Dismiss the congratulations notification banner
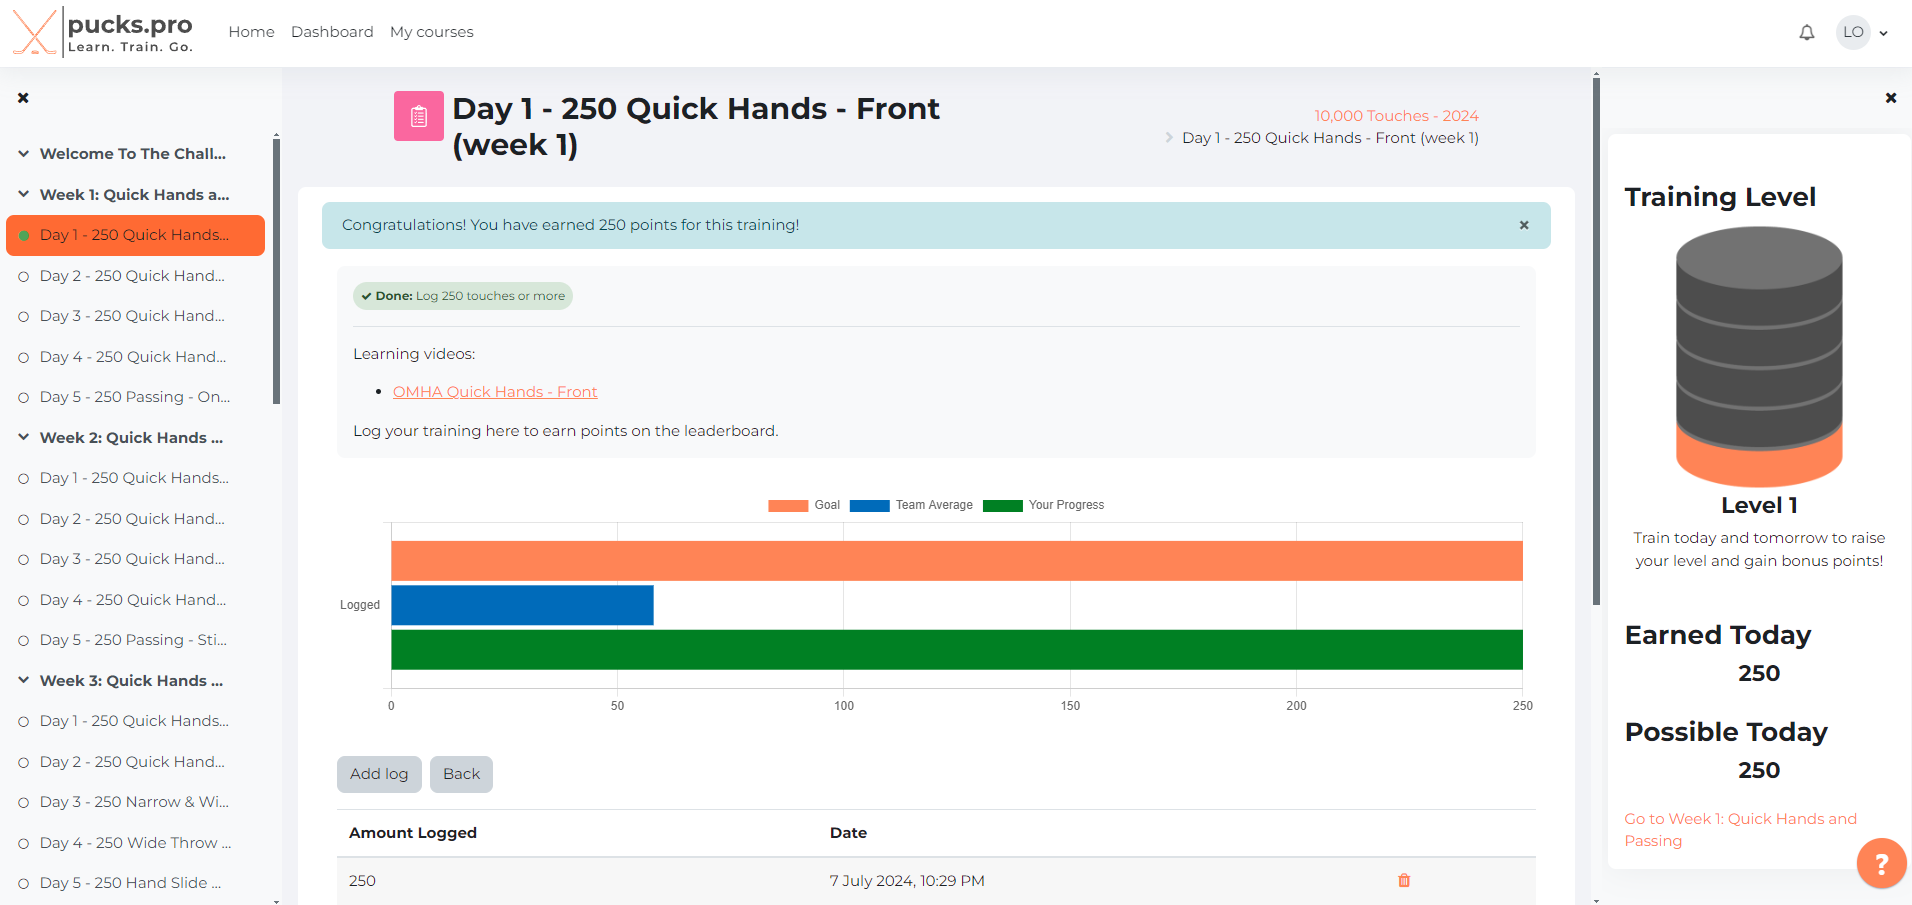The height and width of the screenshot is (905, 1912). pyautogui.click(x=1523, y=225)
